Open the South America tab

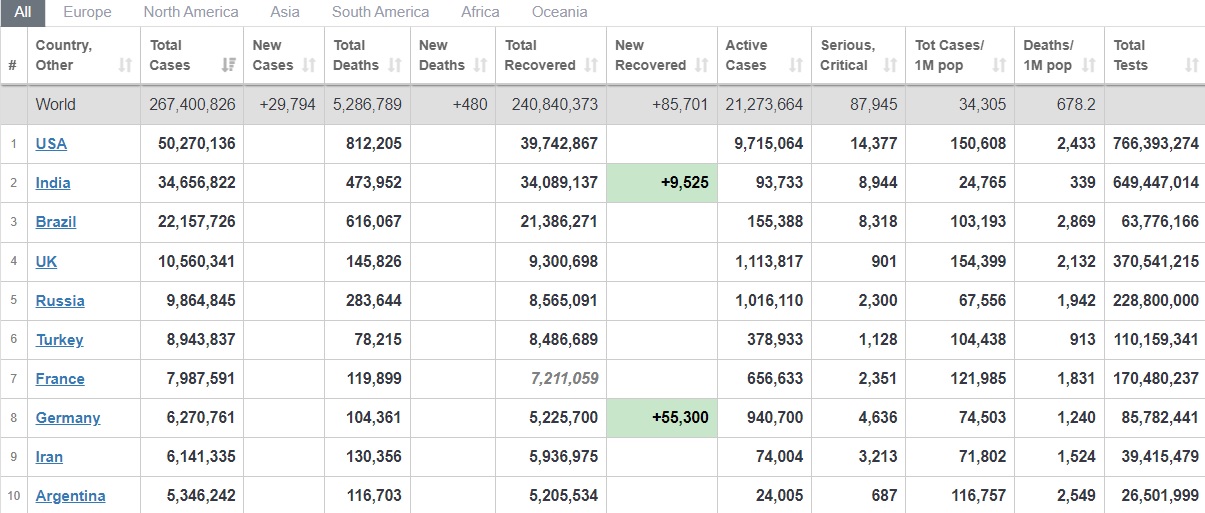coord(380,12)
